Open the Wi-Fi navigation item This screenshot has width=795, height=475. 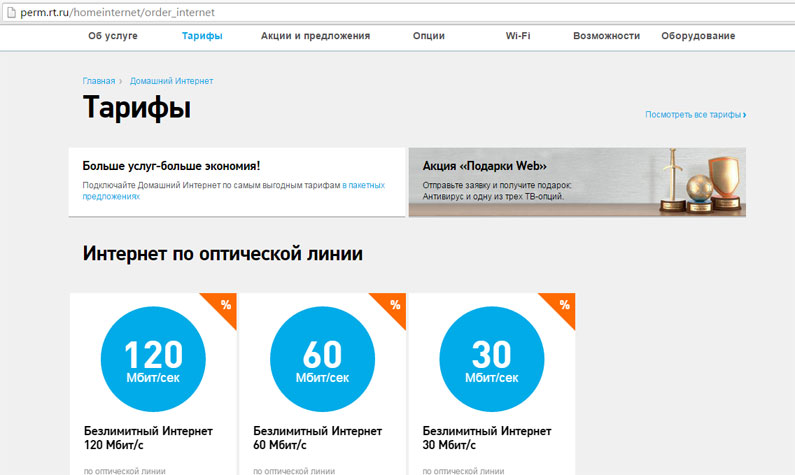tap(518, 36)
